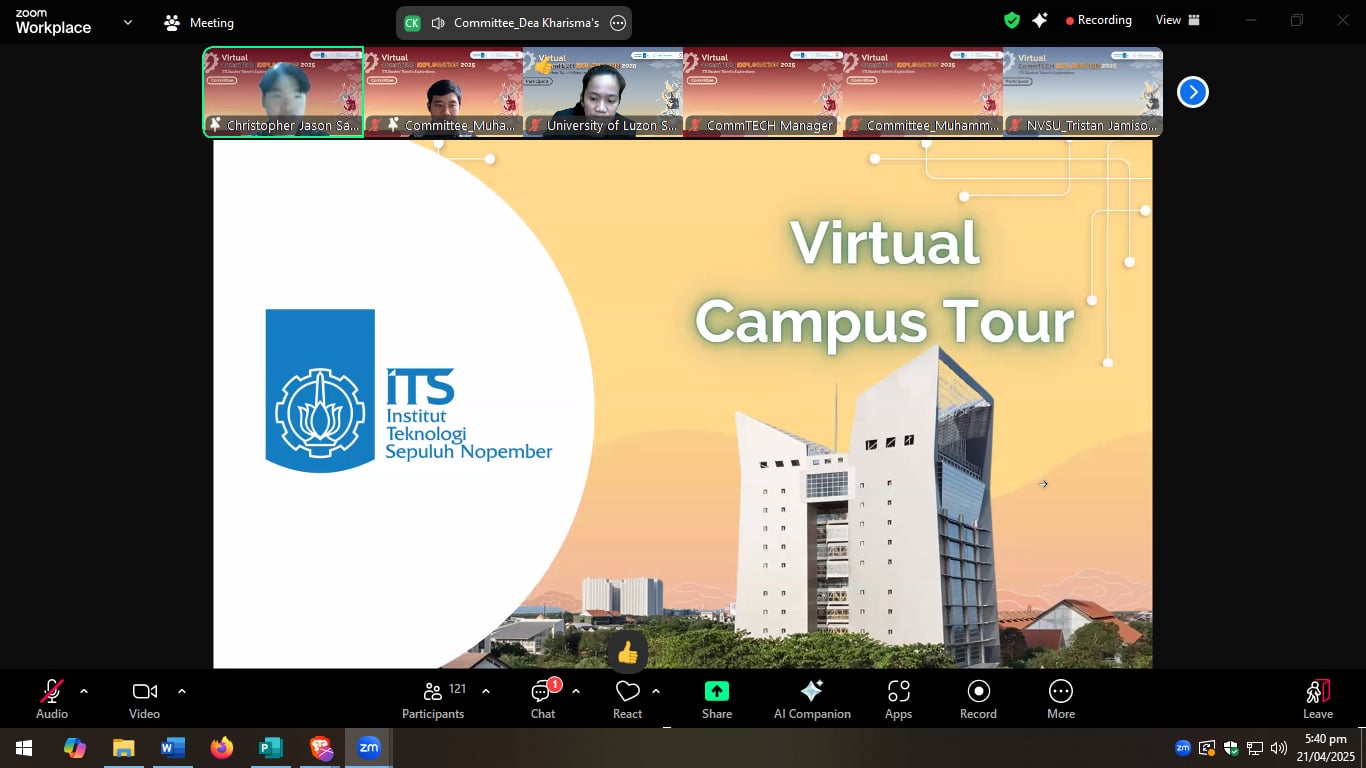
Task: Open network tray icon
Action: click(x=1255, y=748)
